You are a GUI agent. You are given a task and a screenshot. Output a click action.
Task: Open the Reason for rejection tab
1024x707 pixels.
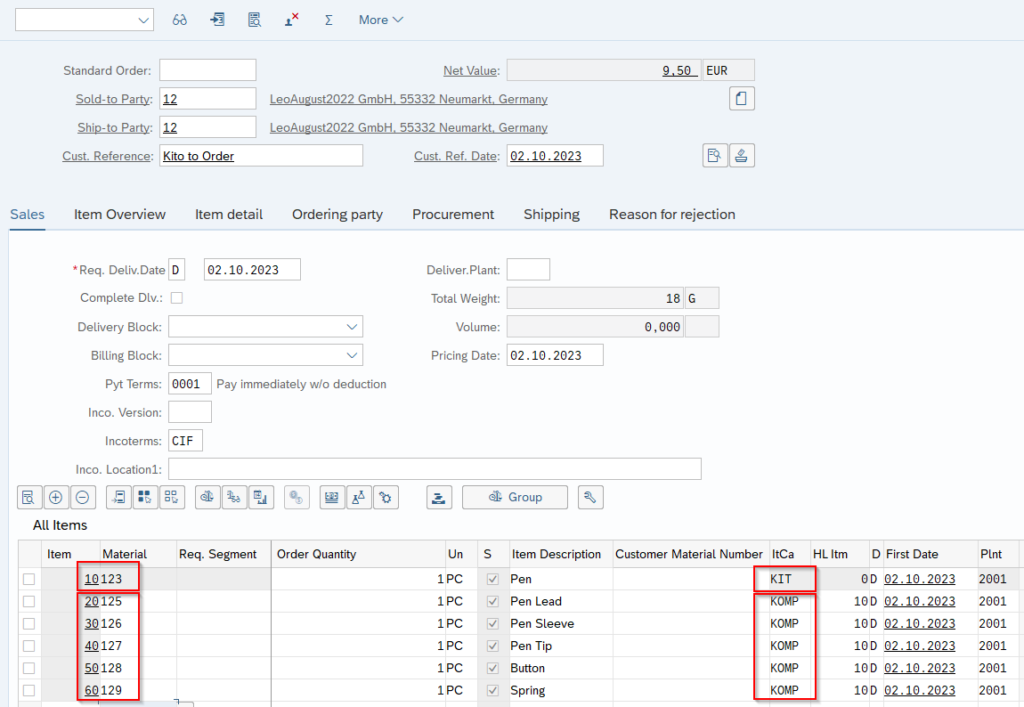(672, 214)
